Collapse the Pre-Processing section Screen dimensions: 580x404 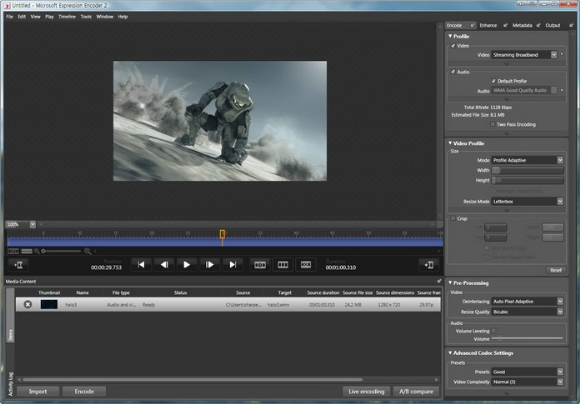click(450, 283)
